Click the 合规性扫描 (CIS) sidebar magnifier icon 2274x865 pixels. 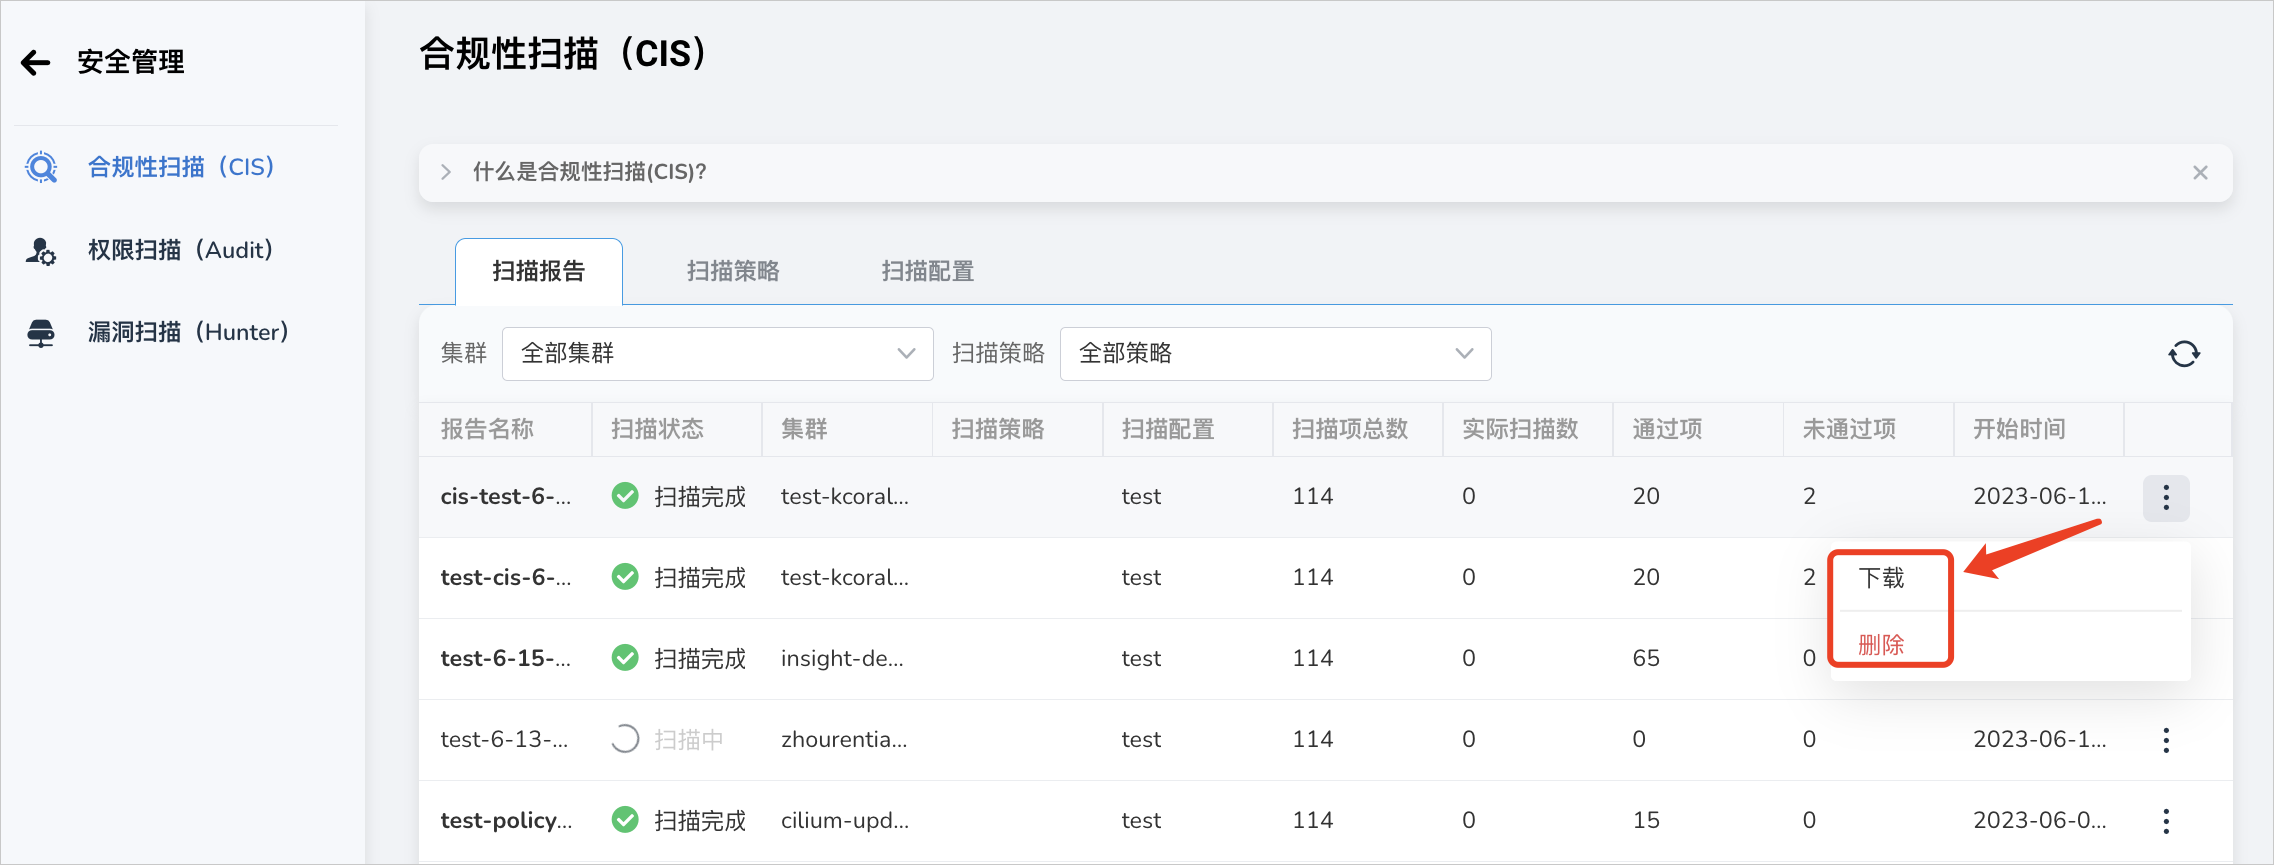click(x=41, y=167)
